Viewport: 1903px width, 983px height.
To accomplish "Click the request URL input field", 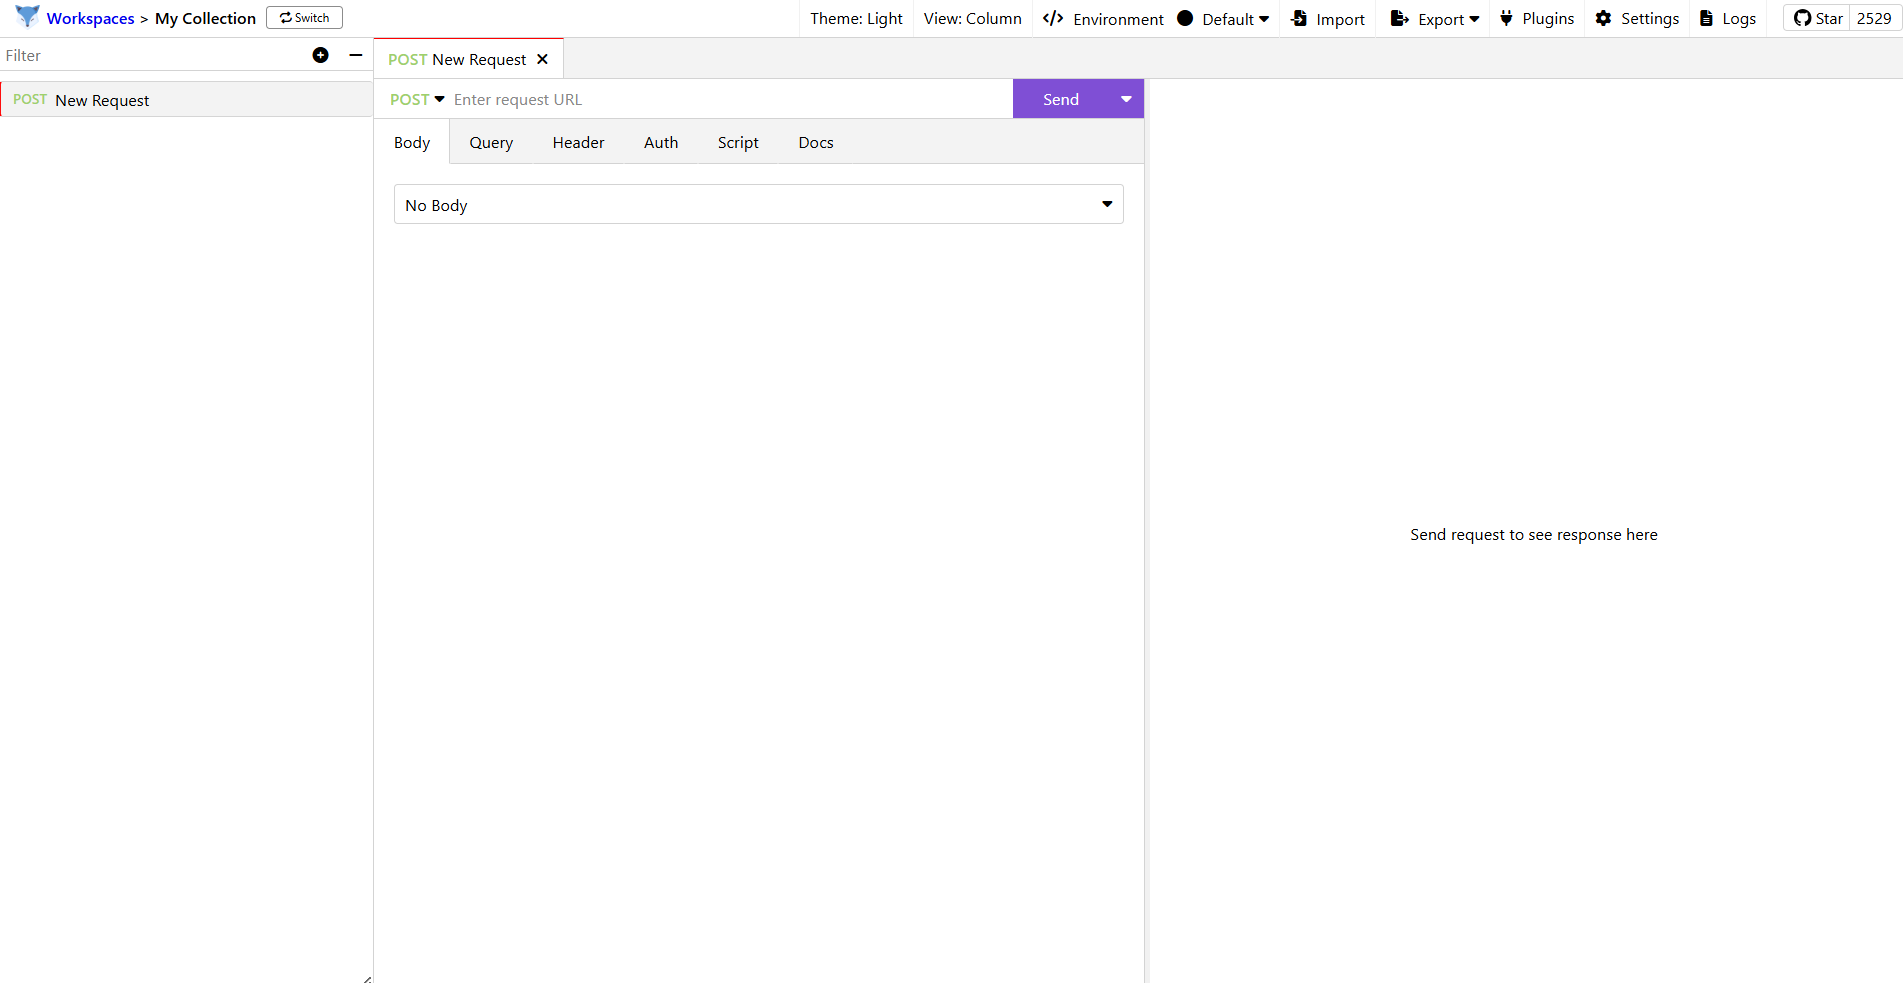I will [730, 99].
